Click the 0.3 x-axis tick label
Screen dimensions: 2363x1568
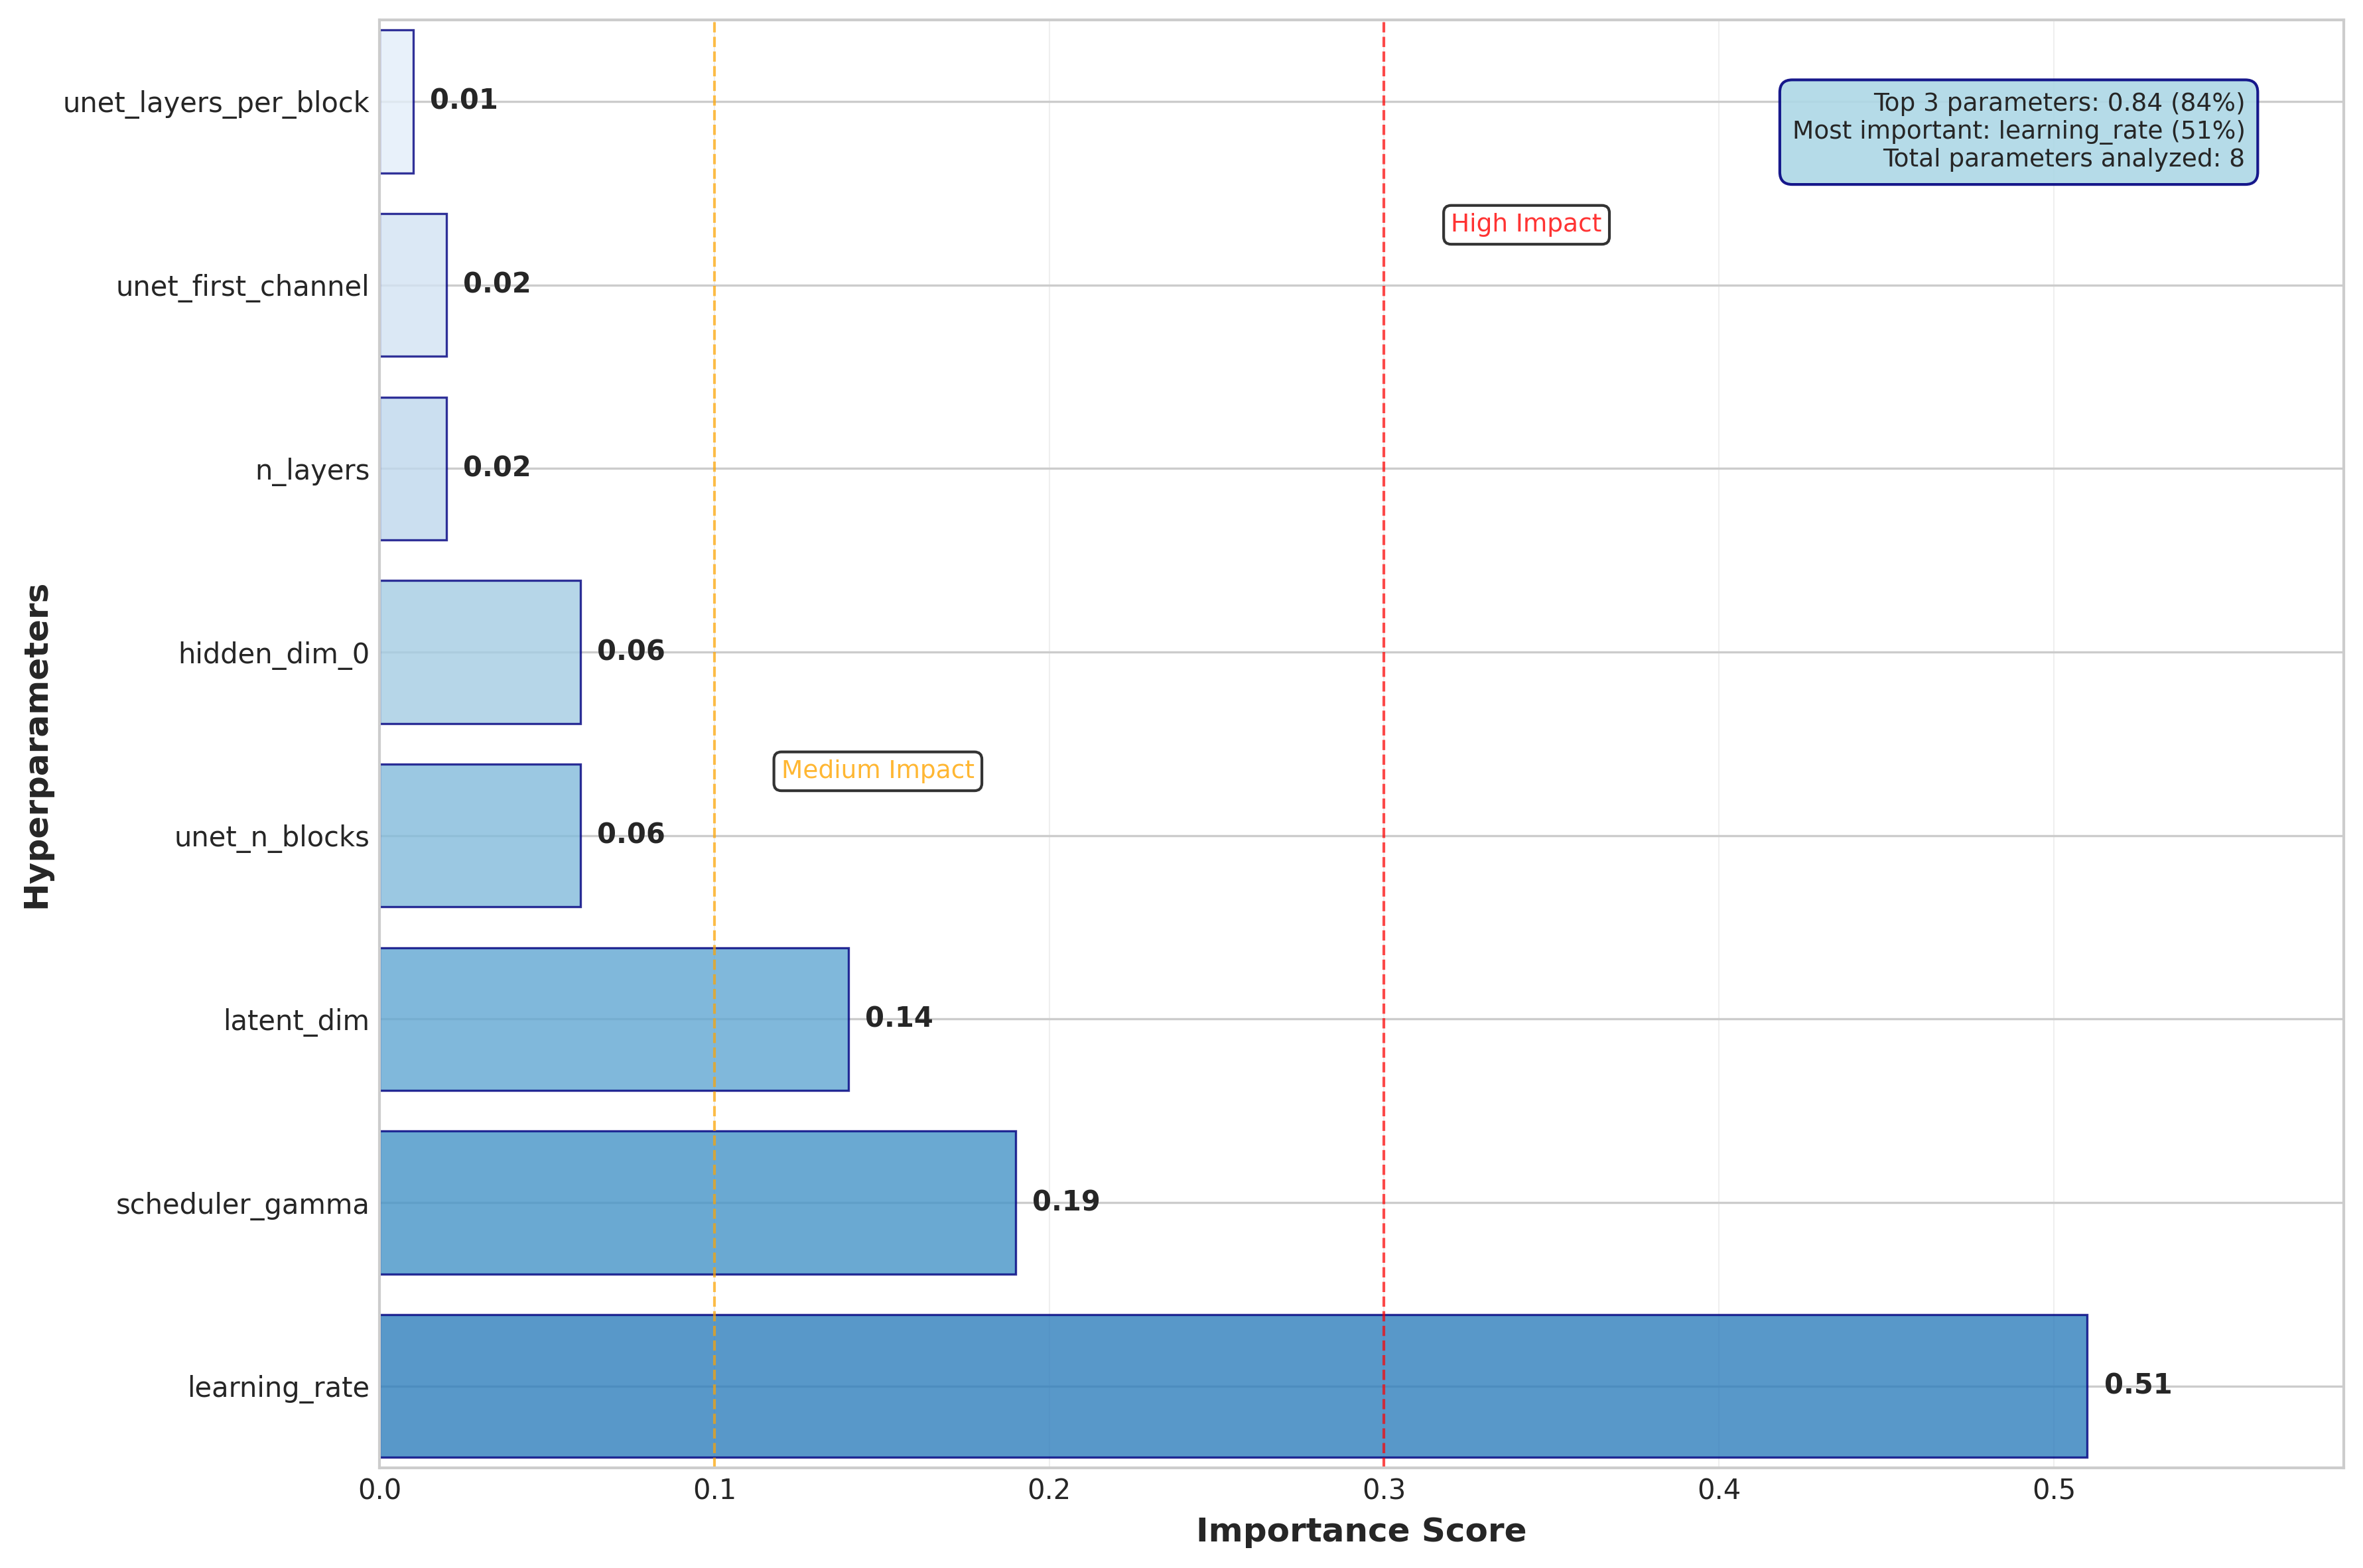tap(1383, 1491)
